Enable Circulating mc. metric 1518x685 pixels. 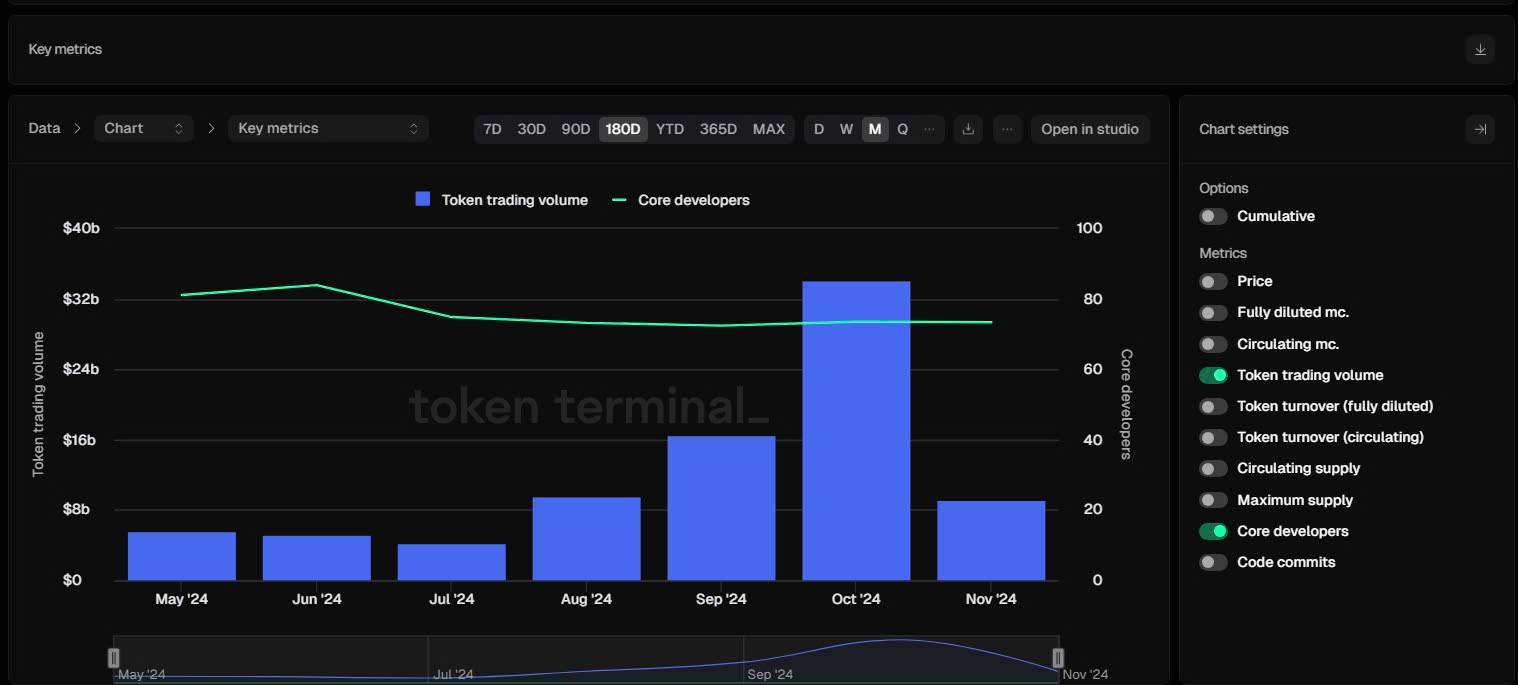pos(1213,344)
